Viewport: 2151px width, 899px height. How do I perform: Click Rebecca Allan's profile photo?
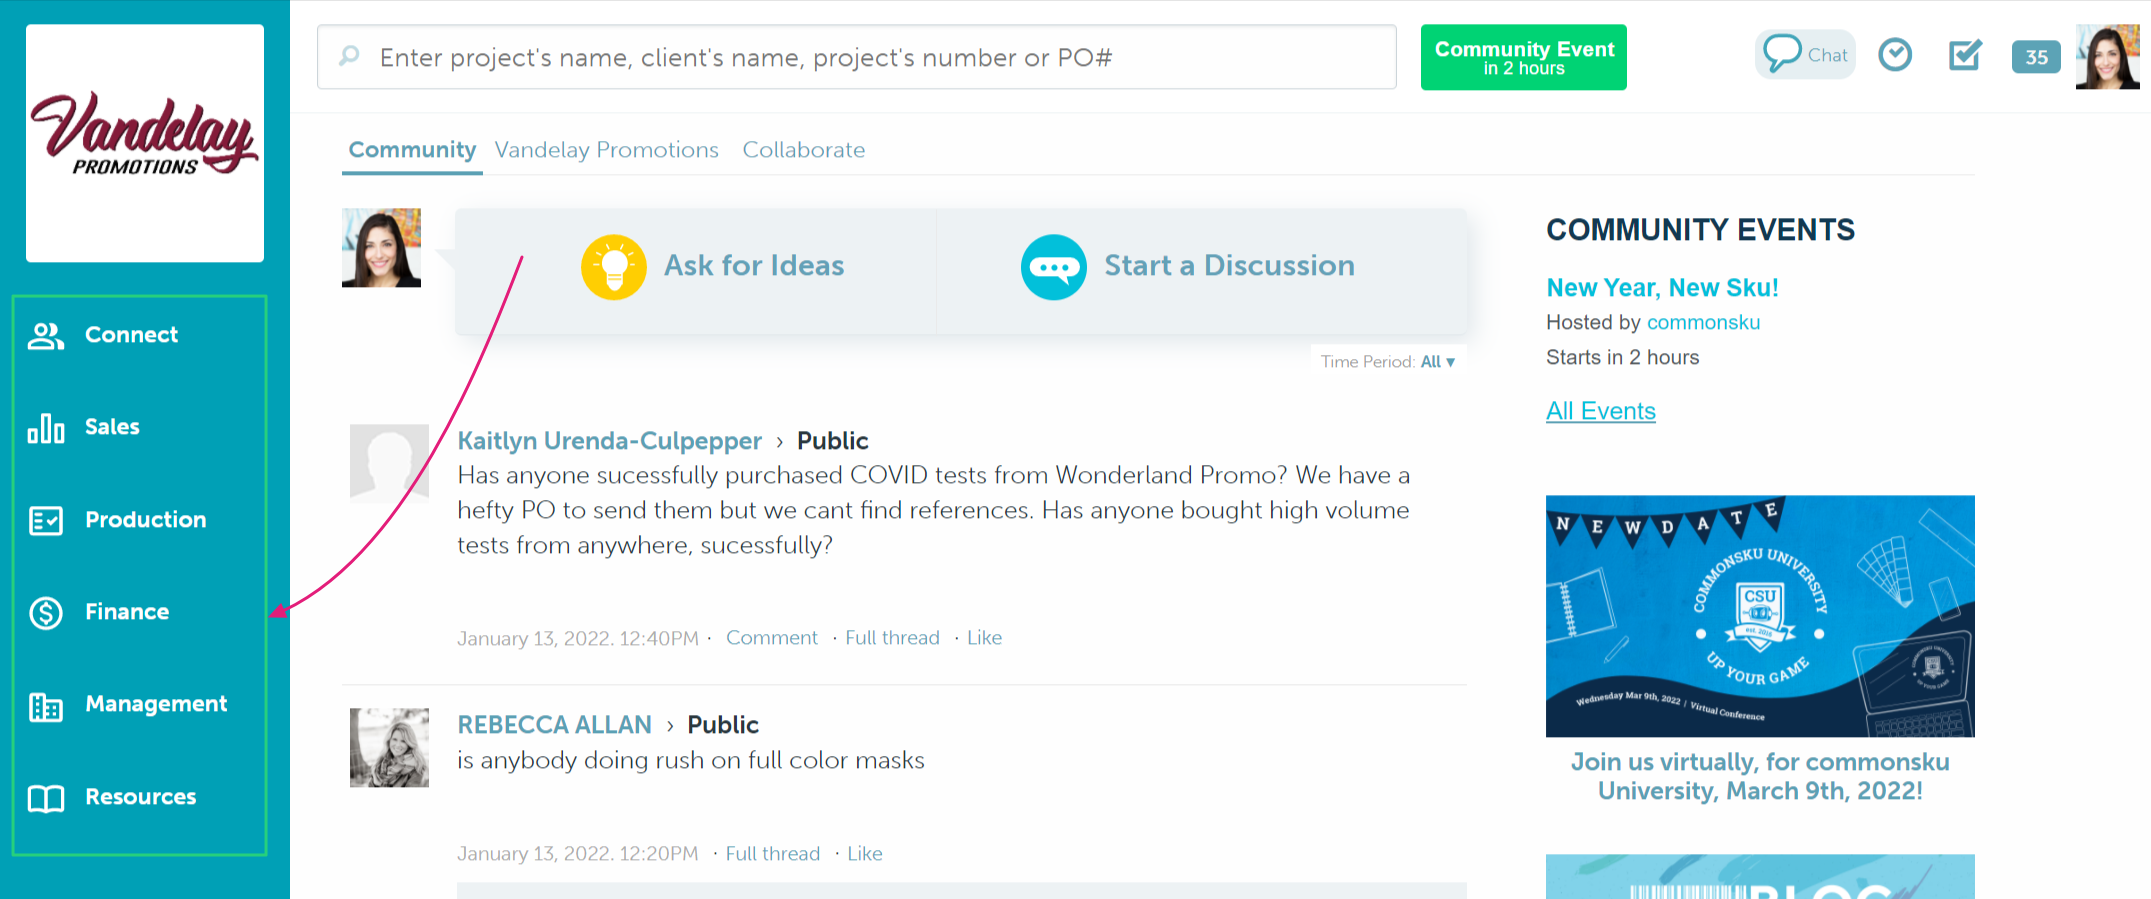[389, 748]
